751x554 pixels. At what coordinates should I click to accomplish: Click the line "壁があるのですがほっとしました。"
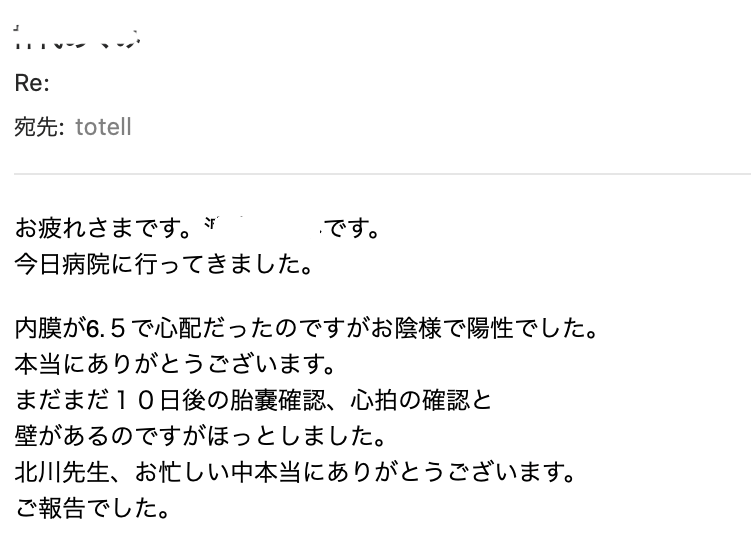pyautogui.click(x=200, y=436)
